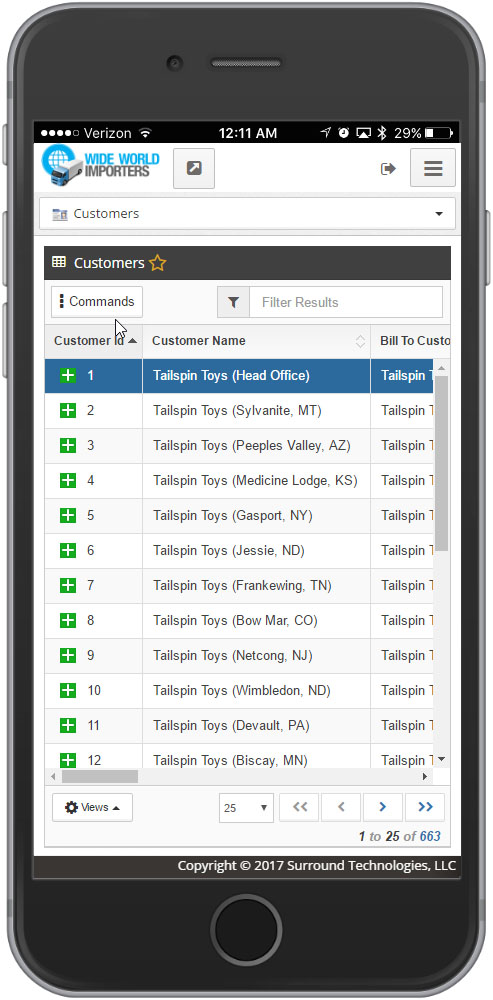Go to the last page of results
Viewport: 493px width, 1000px height.
click(425, 807)
